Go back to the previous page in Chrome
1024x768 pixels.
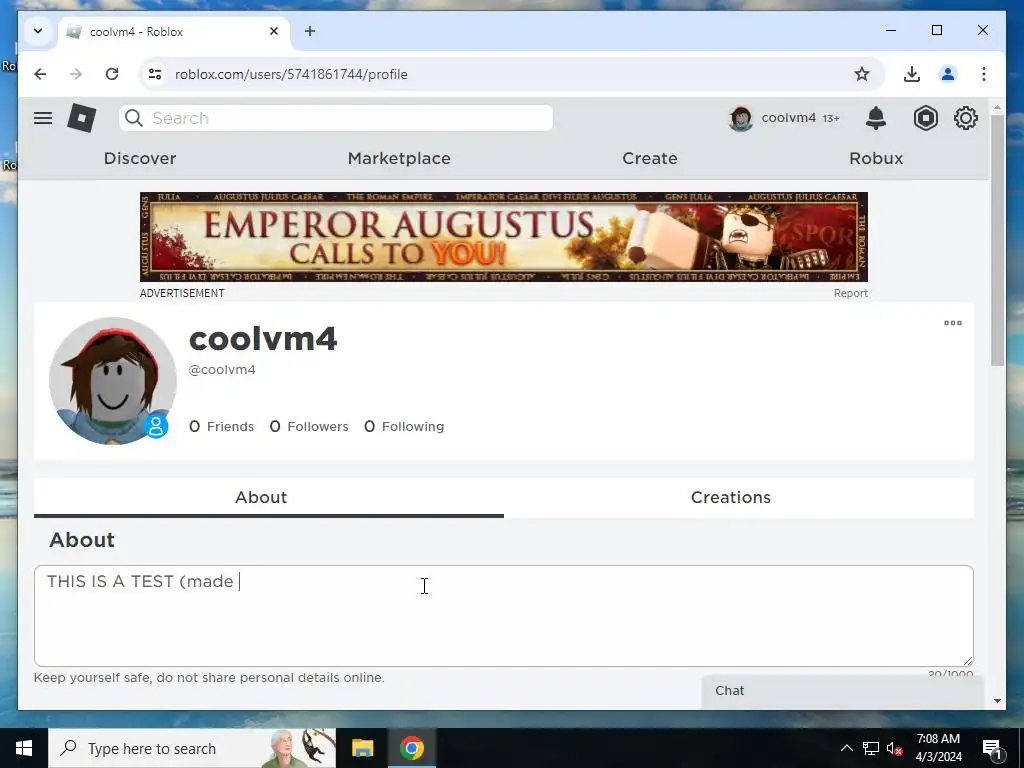[x=40, y=74]
